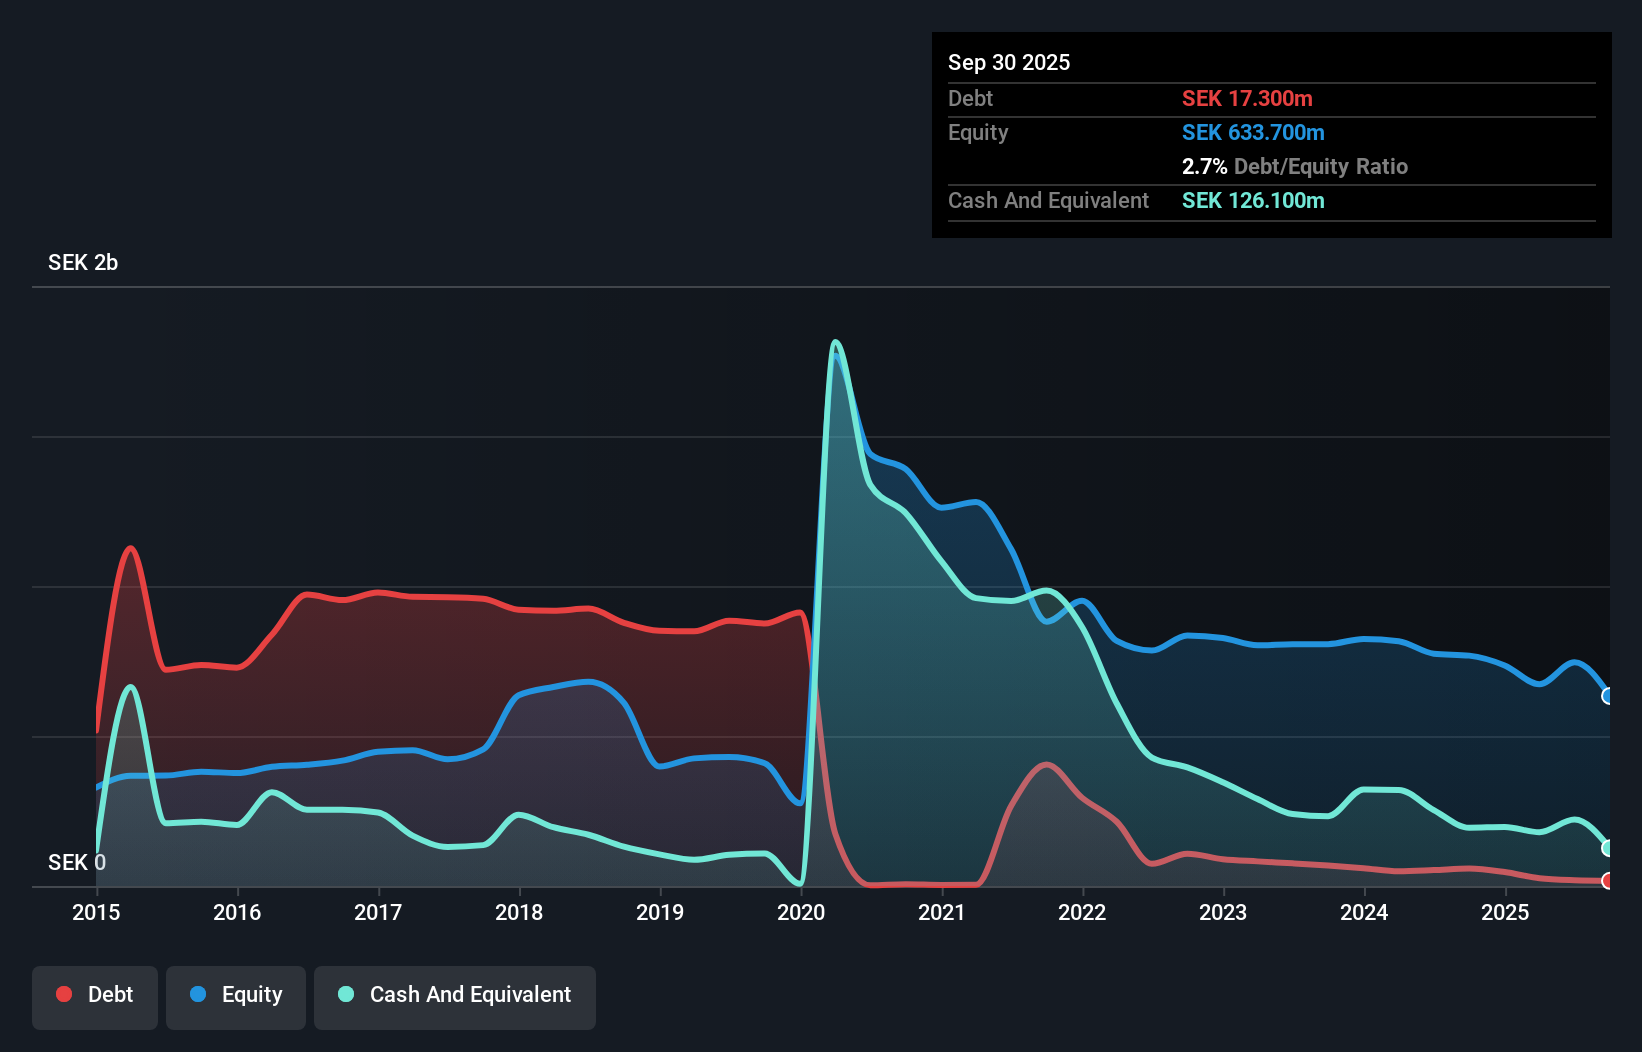Click the SEK 0 axis label
Image resolution: width=1642 pixels, height=1052 pixels.
pos(77,862)
